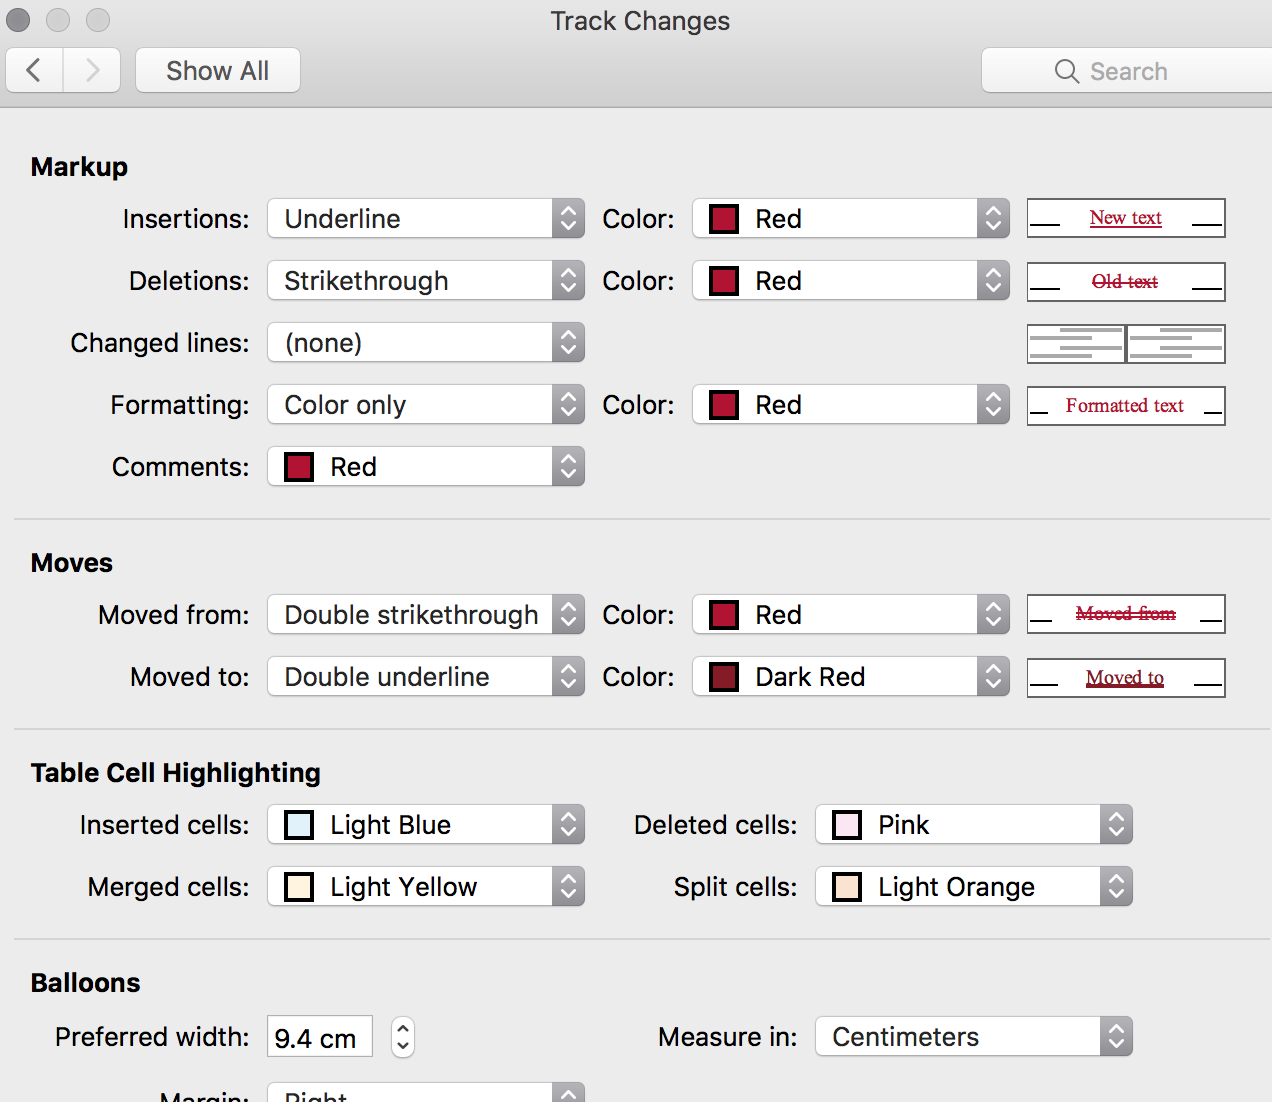Image resolution: width=1272 pixels, height=1102 pixels.
Task: Open the Deletions Strikethrough dropdown
Action: 425,281
